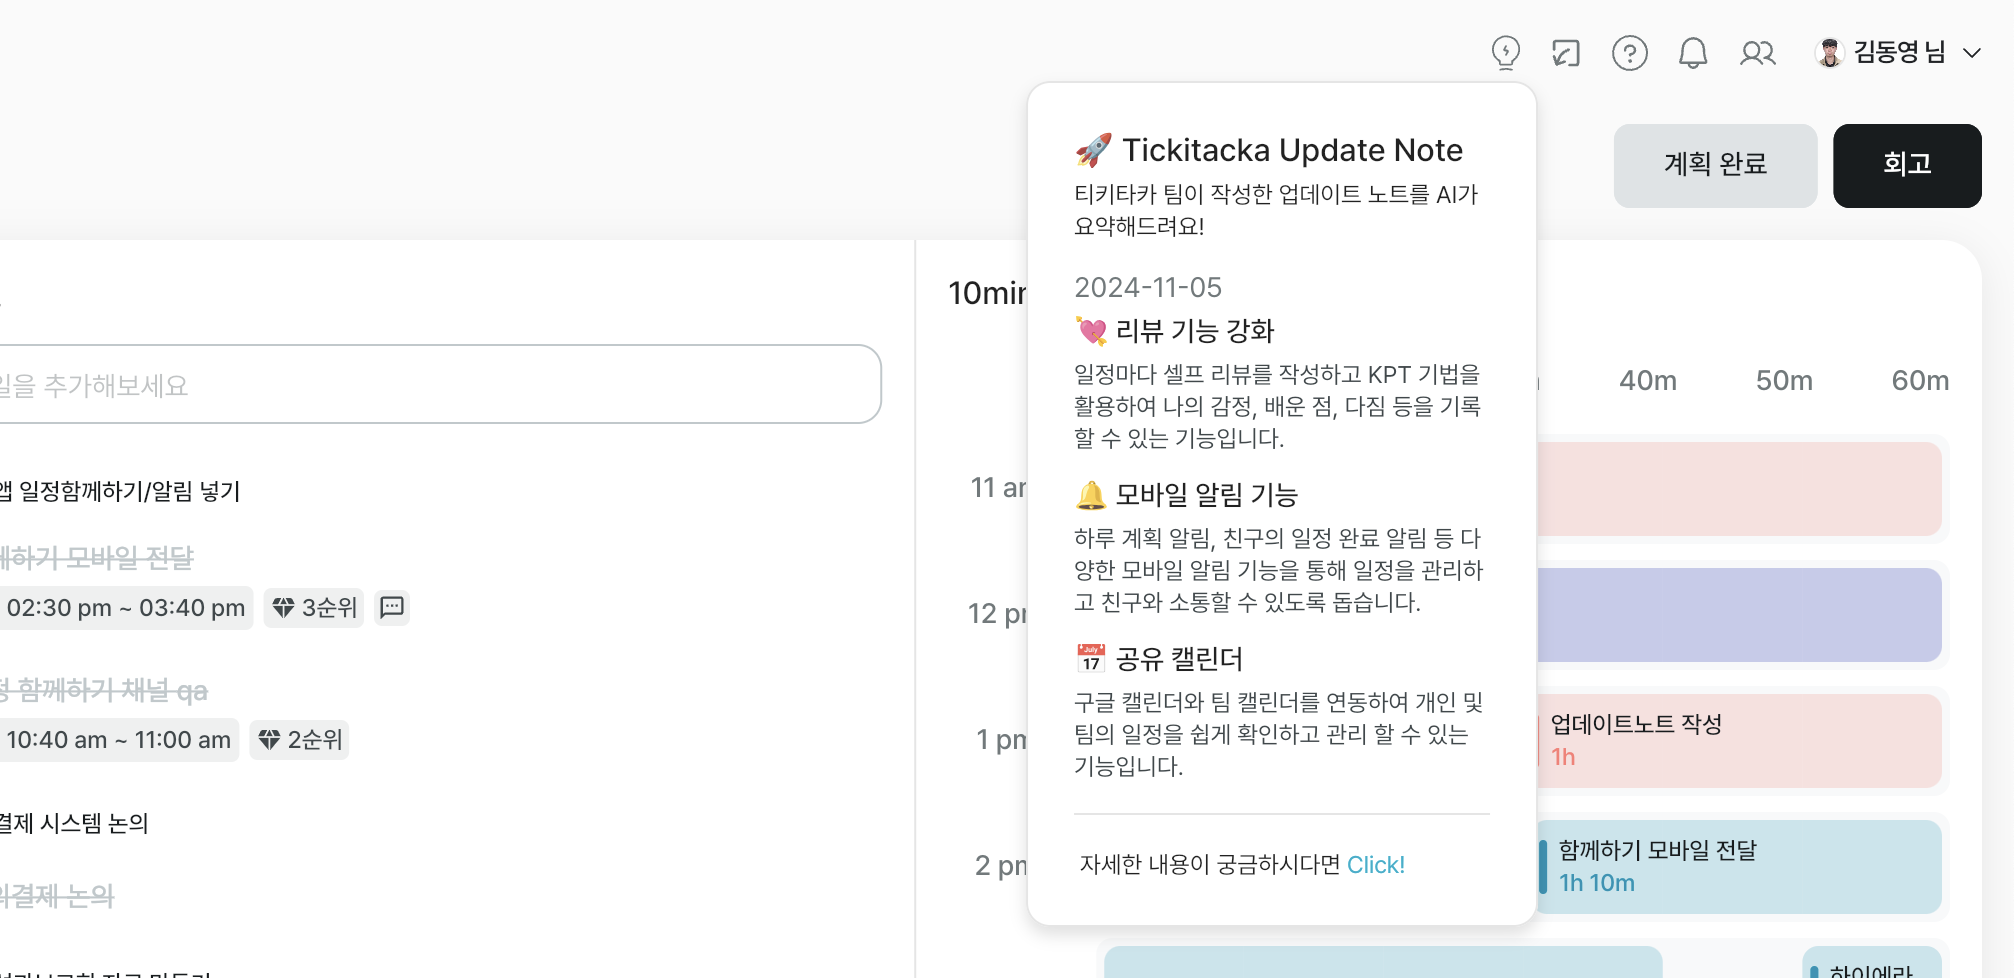
Task: Click the 회고 button
Action: pyautogui.click(x=1907, y=165)
